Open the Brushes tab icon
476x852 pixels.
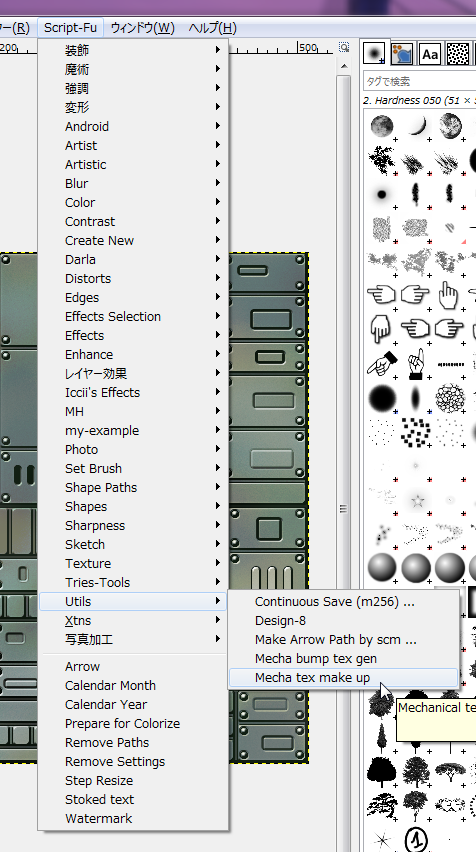(x=374, y=53)
